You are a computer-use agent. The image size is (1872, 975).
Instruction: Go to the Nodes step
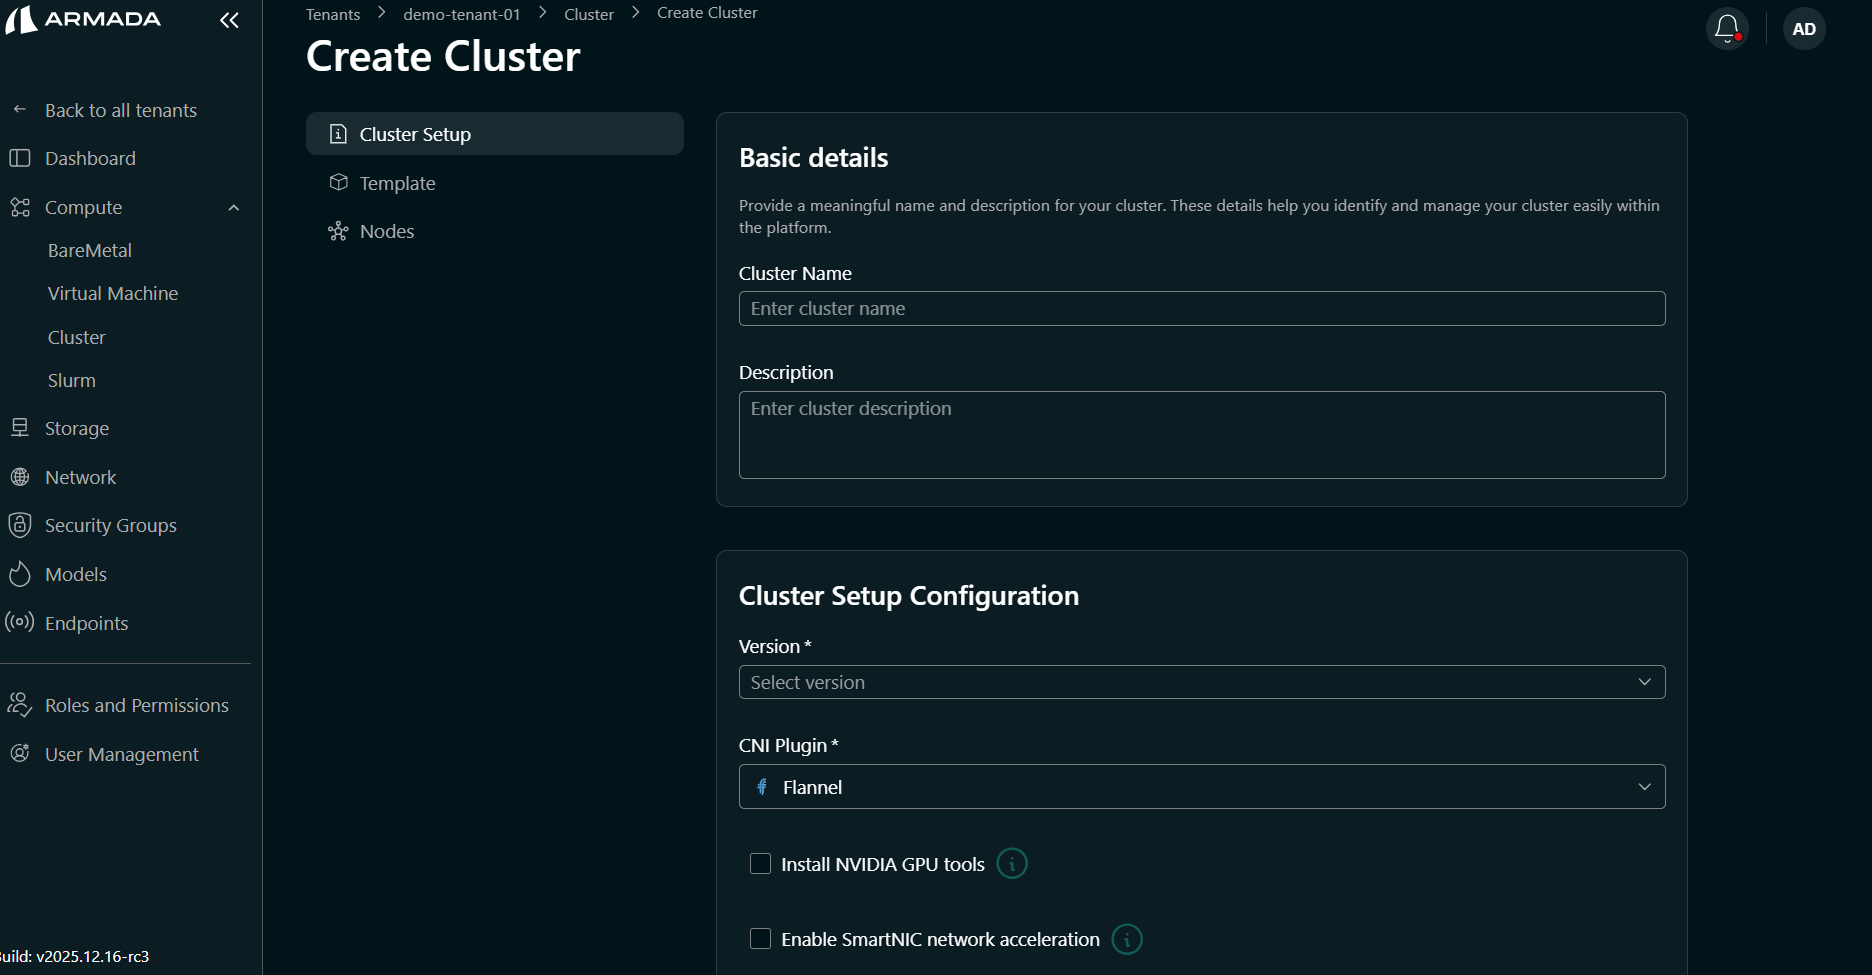[386, 231]
